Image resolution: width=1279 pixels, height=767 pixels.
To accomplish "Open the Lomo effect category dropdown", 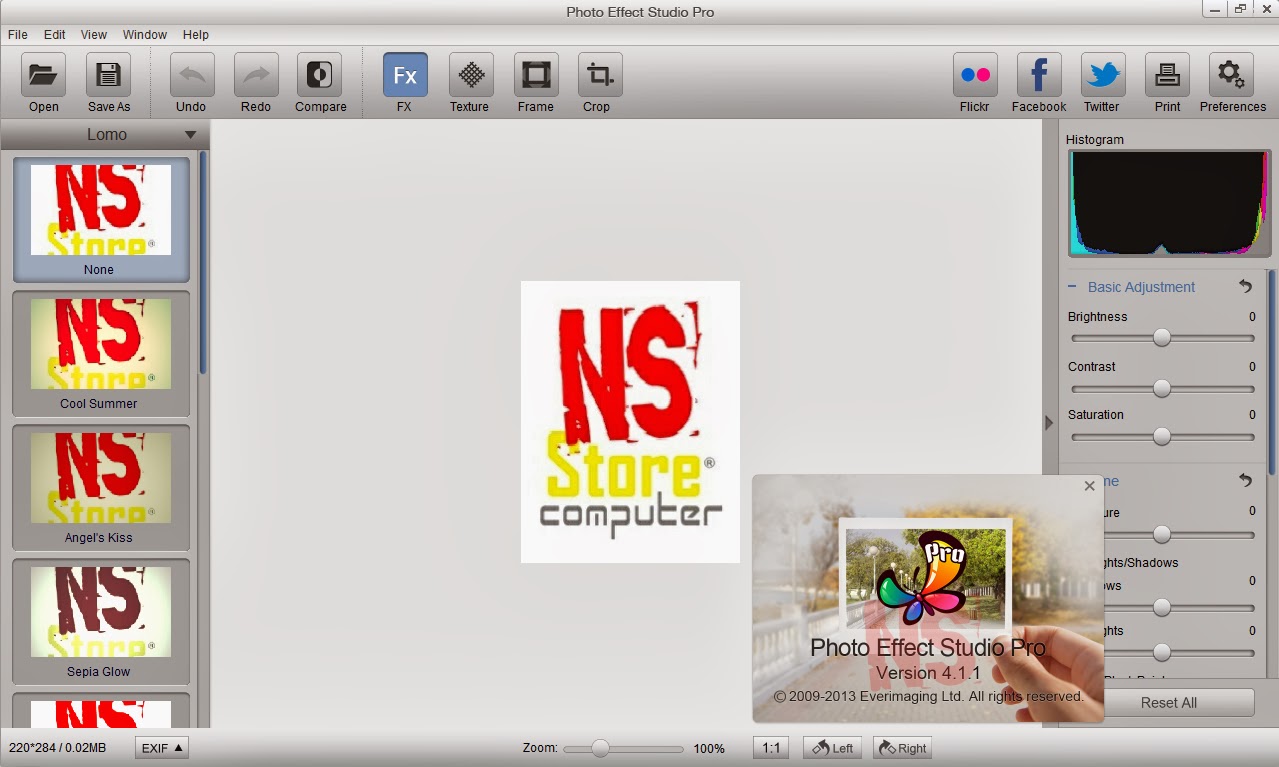I will click(105, 134).
